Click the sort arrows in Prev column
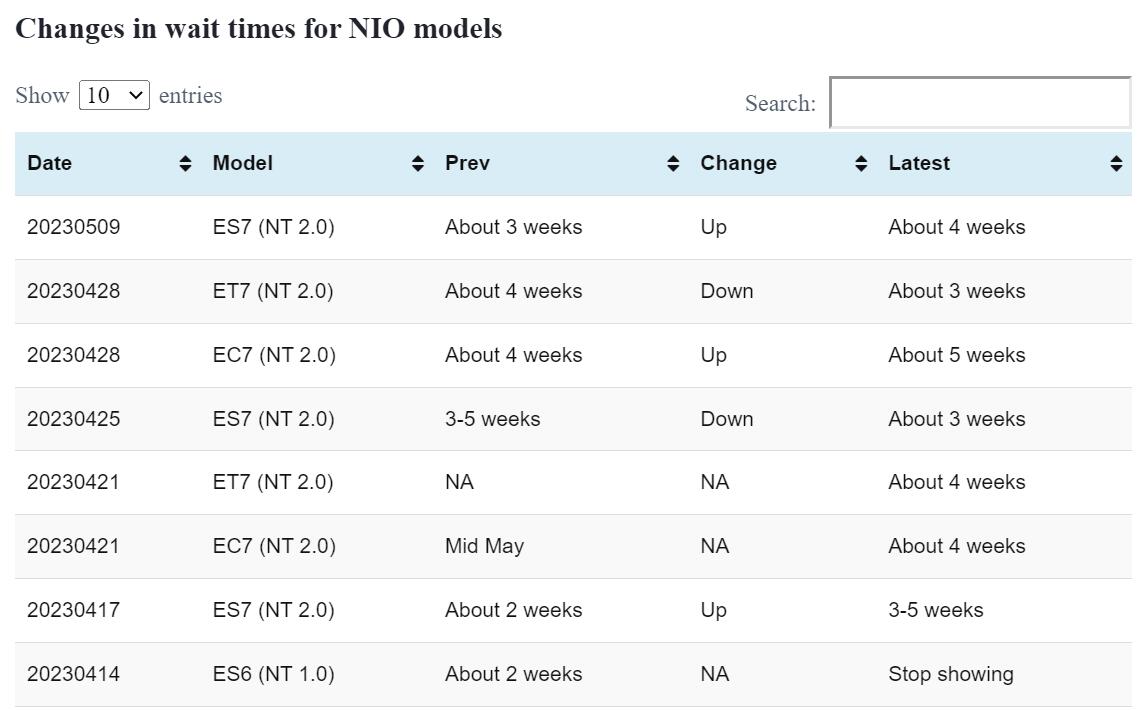Image resolution: width=1137 pixels, height=710 pixels. pyautogui.click(x=673, y=164)
